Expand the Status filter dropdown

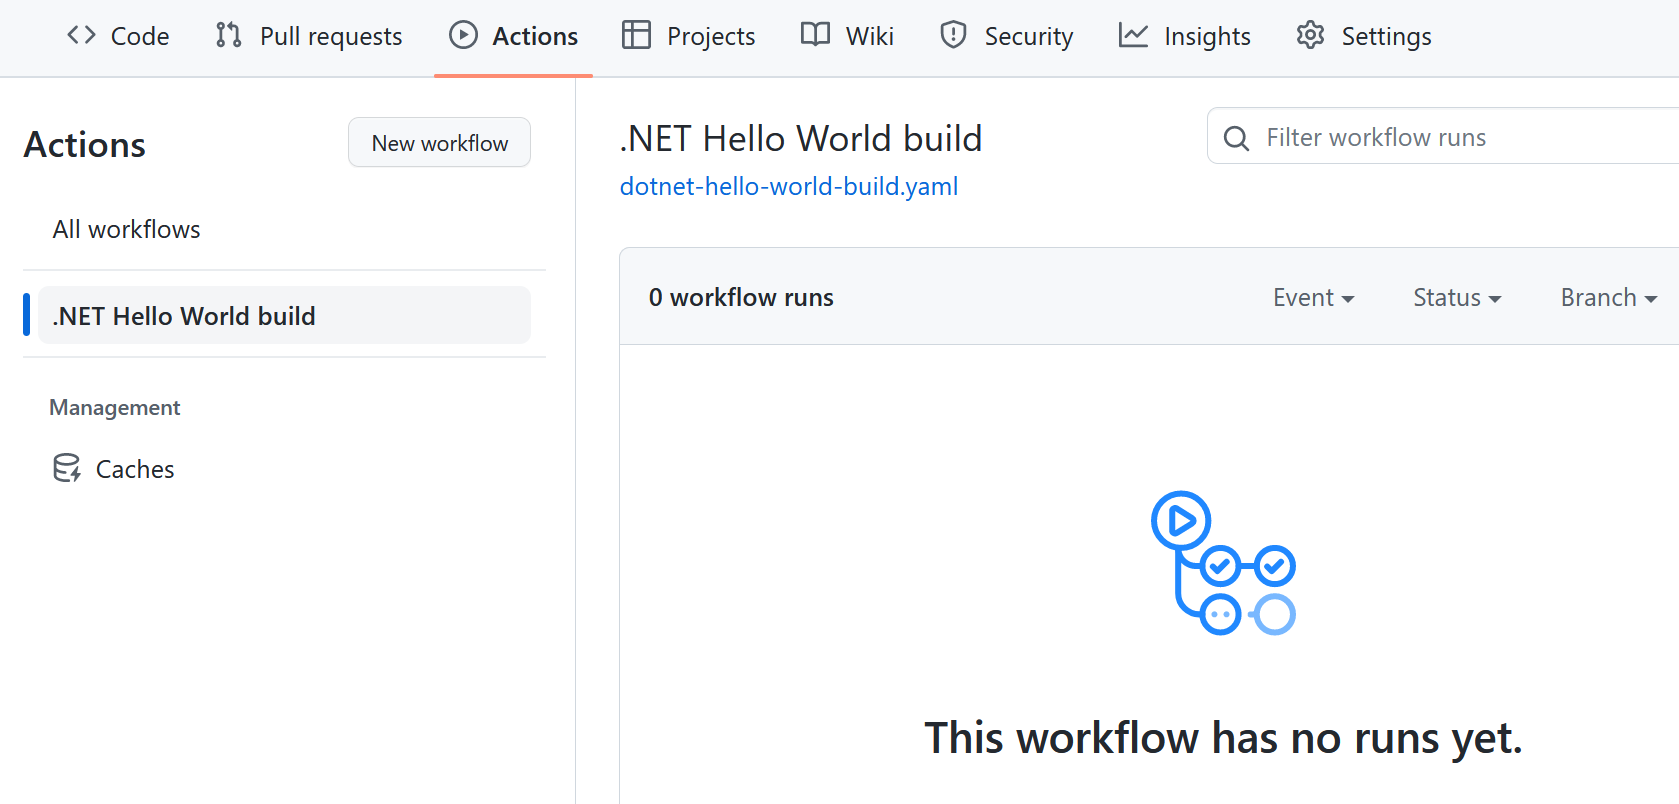(1457, 298)
